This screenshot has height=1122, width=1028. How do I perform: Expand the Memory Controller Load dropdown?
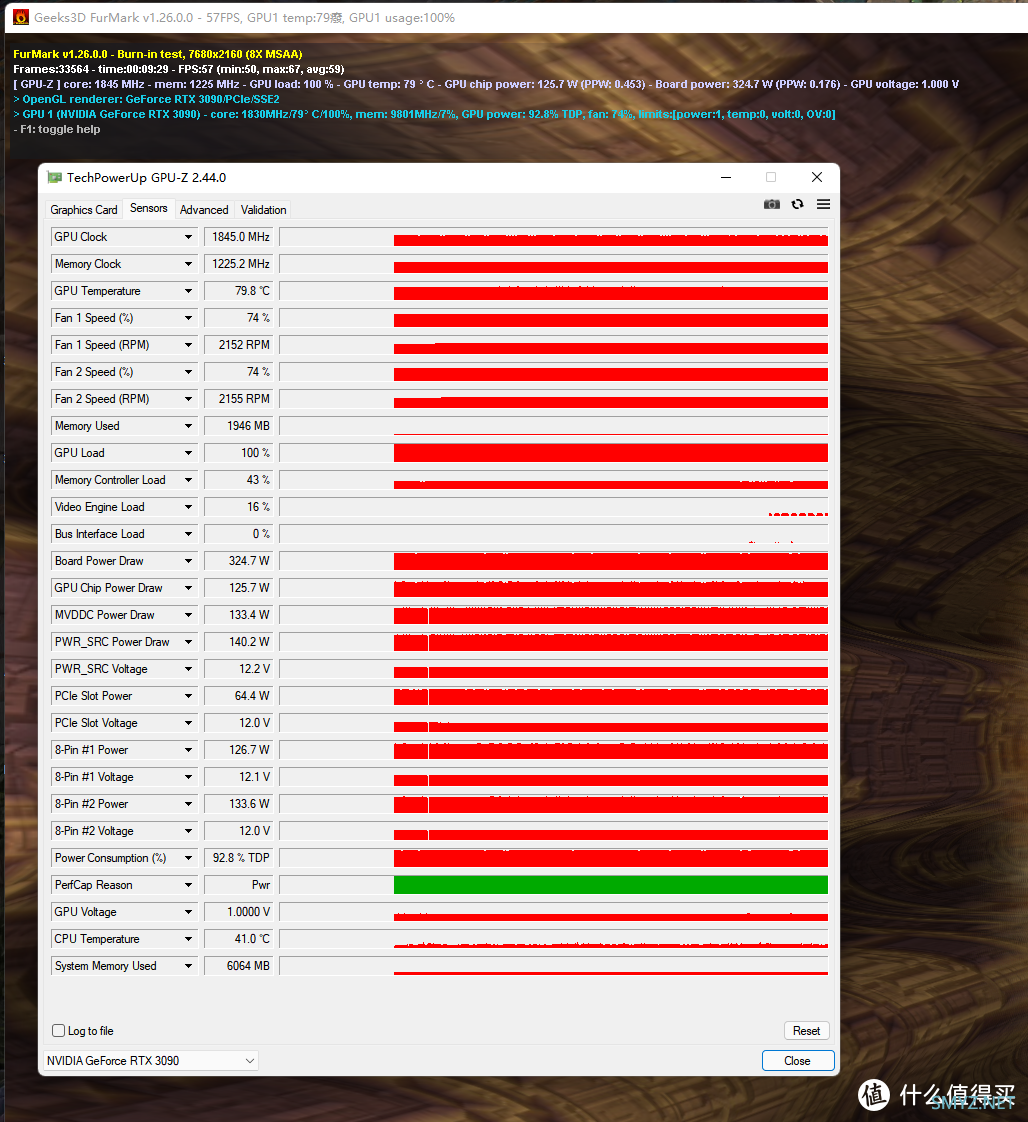188,480
